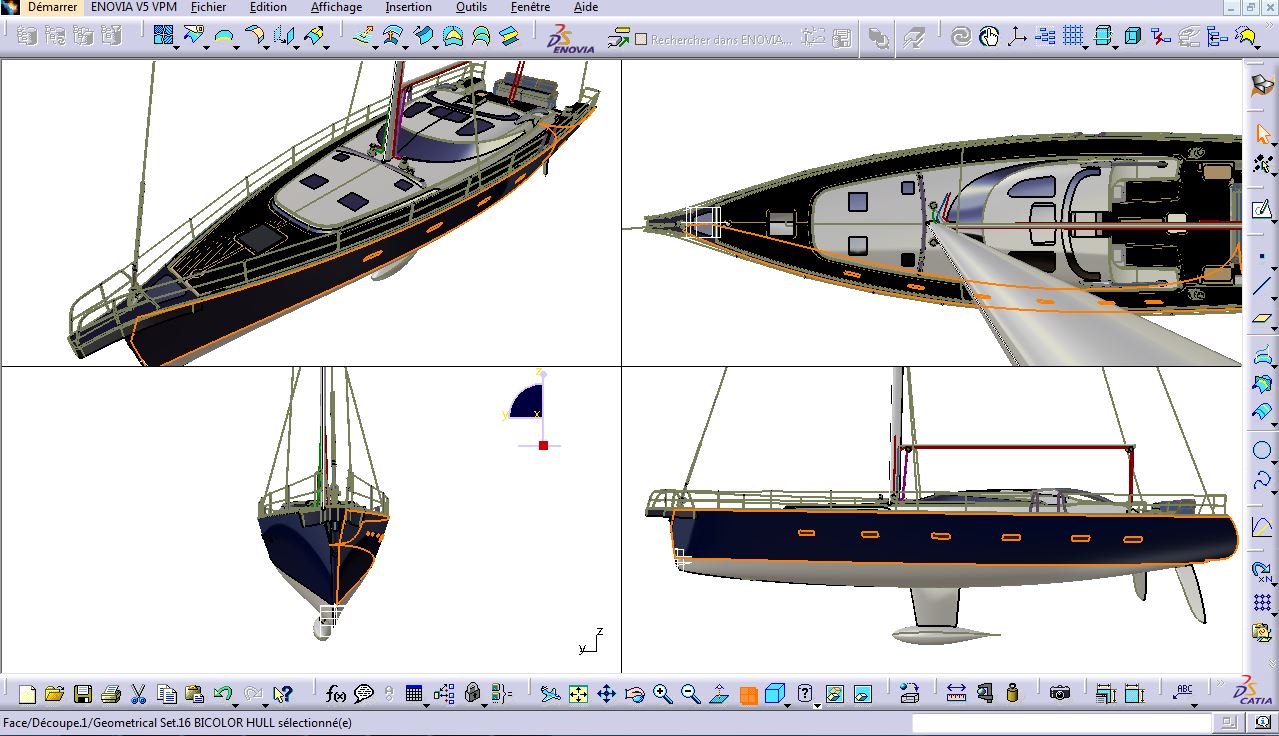Screen dimensions: 1279x736
Task: Click the What's This help icon
Action: [x=283, y=693]
